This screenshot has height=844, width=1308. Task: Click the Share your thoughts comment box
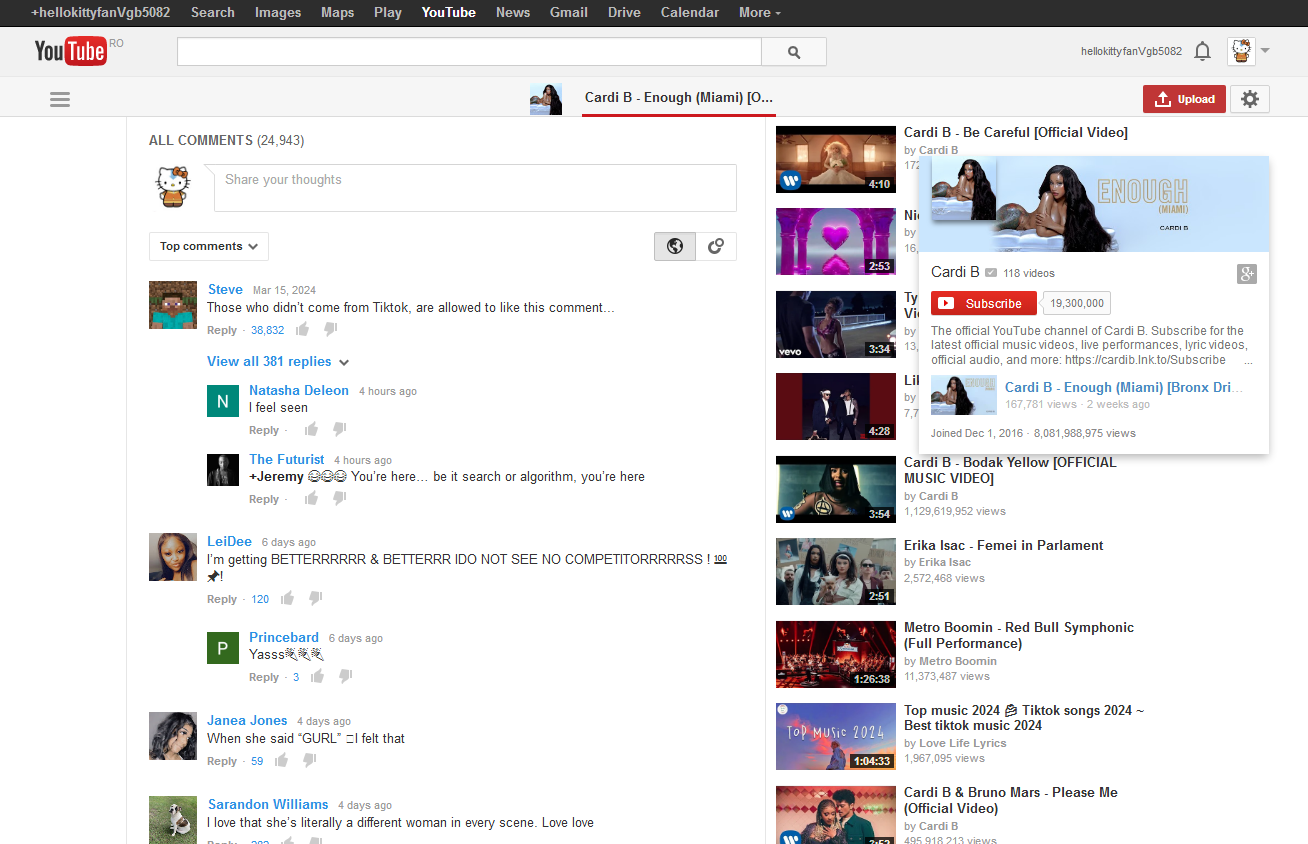coord(475,188)
